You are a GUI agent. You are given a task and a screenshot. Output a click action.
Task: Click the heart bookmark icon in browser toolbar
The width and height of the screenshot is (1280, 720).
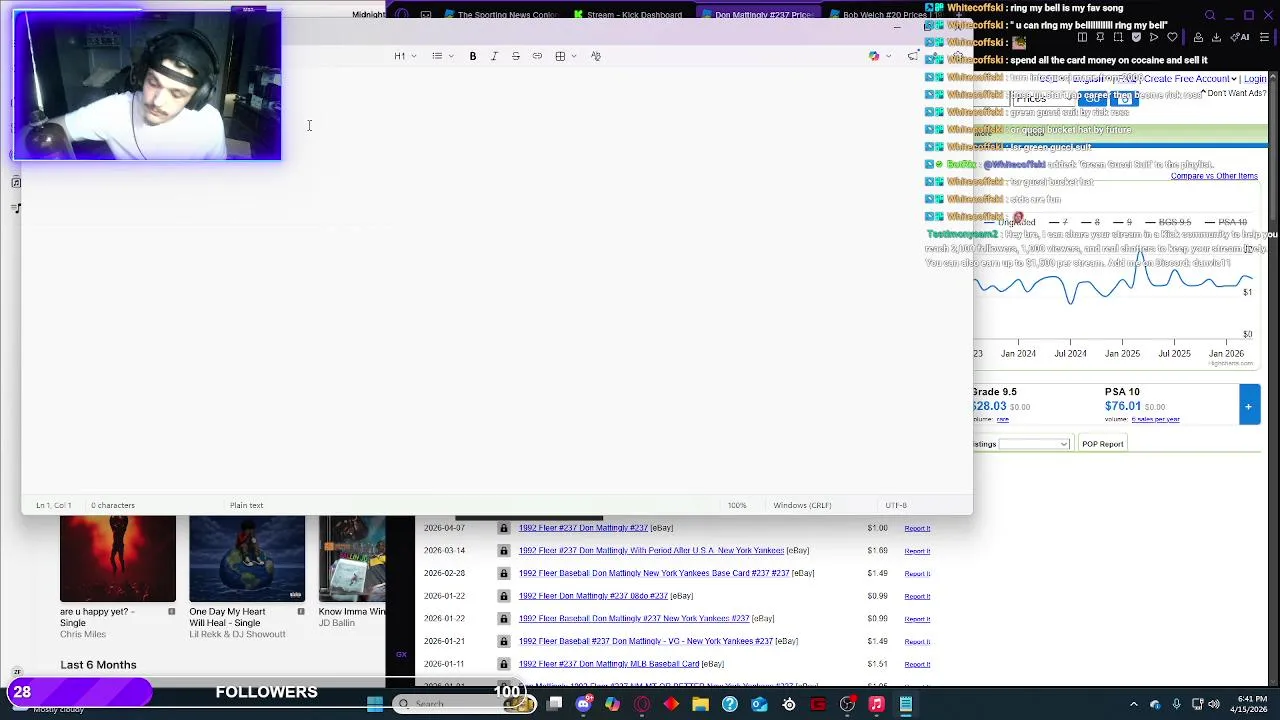[1172, 37]
